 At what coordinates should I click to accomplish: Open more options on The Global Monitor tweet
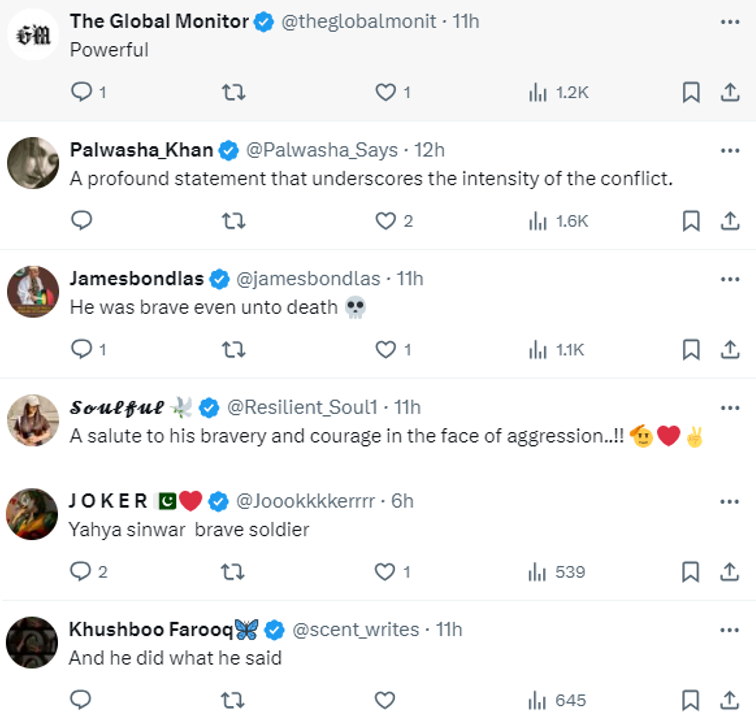730,21
